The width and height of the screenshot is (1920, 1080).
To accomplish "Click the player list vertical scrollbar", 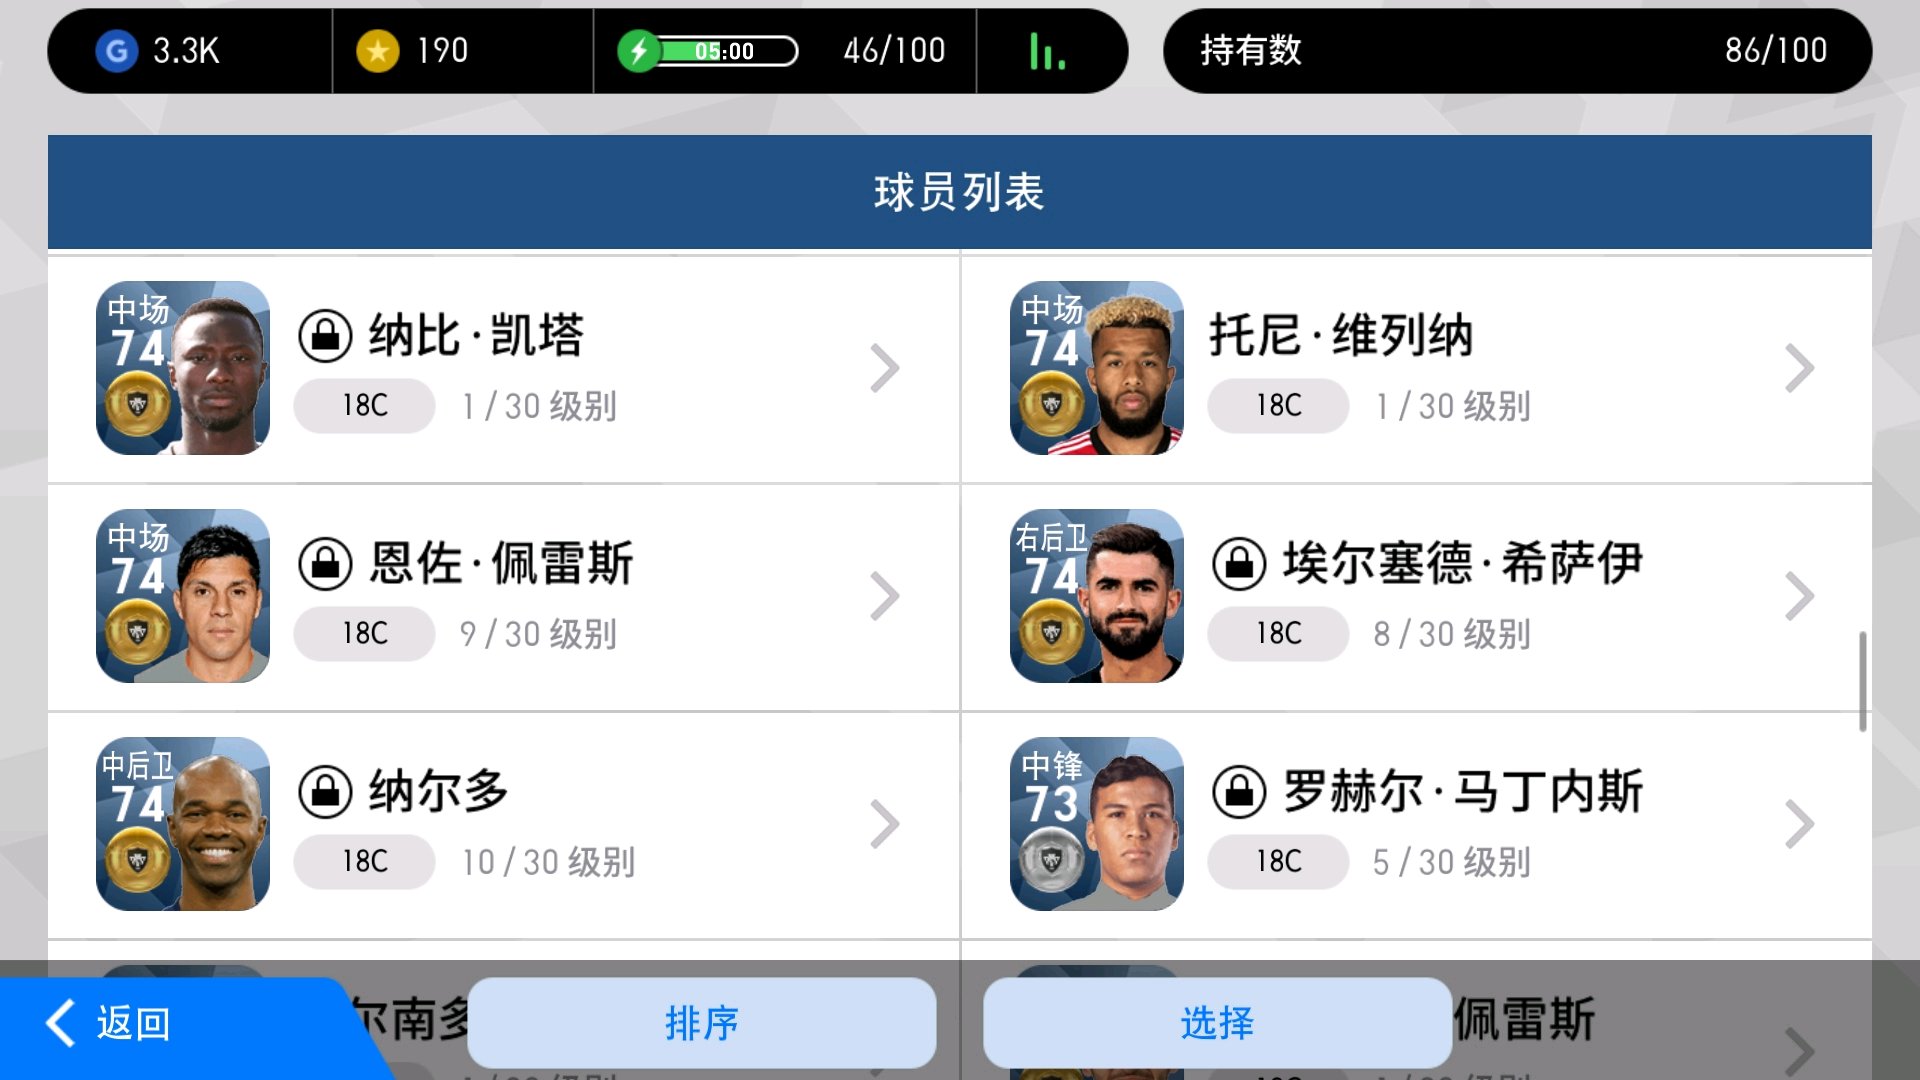I will (x=1862, y=680).
